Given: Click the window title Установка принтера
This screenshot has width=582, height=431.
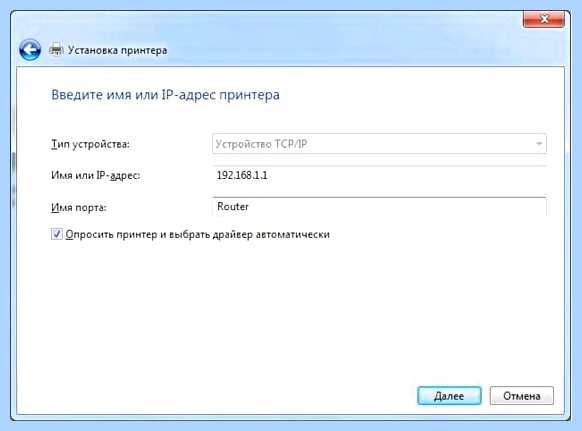Looking at the screenshot, I should pyautogui.click(x=117, y=50).
